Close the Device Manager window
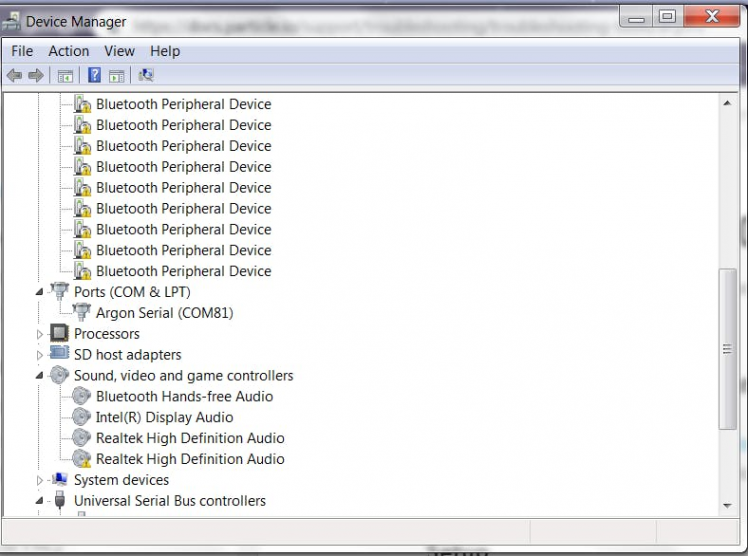The width and height of the screenshot is (748, 556). pyautogui.click(x=712, y=17)
